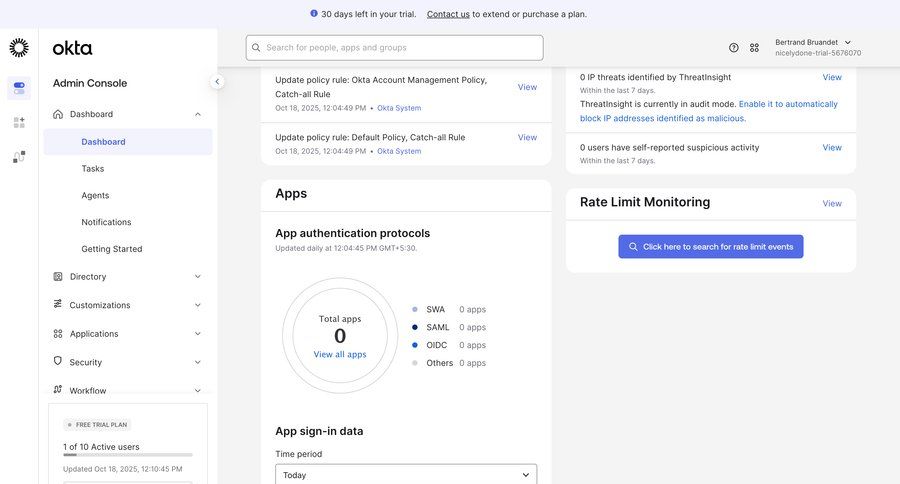Click the OIDC legend color dot
This screenshot has width=900, height=484.
point(414,345)
